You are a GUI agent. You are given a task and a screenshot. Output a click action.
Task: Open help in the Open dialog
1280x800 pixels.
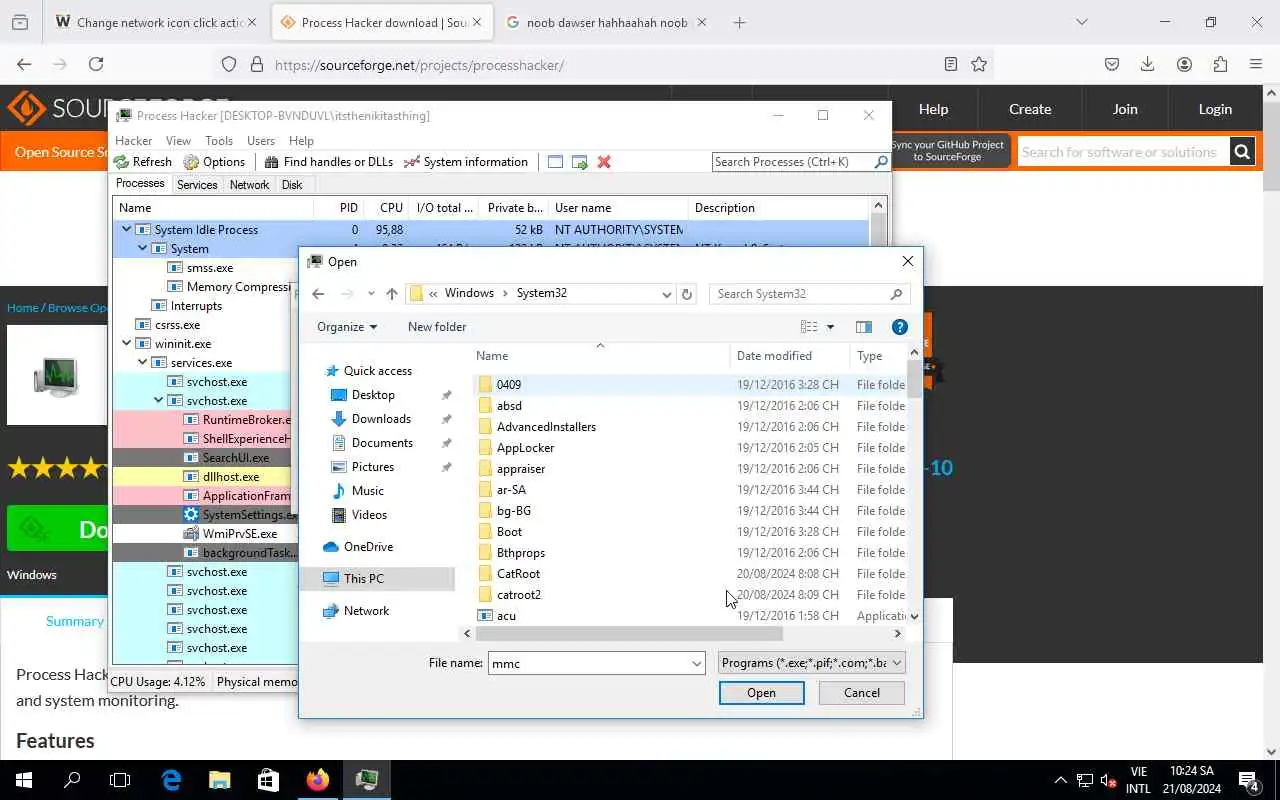click(x=899, y=327)
